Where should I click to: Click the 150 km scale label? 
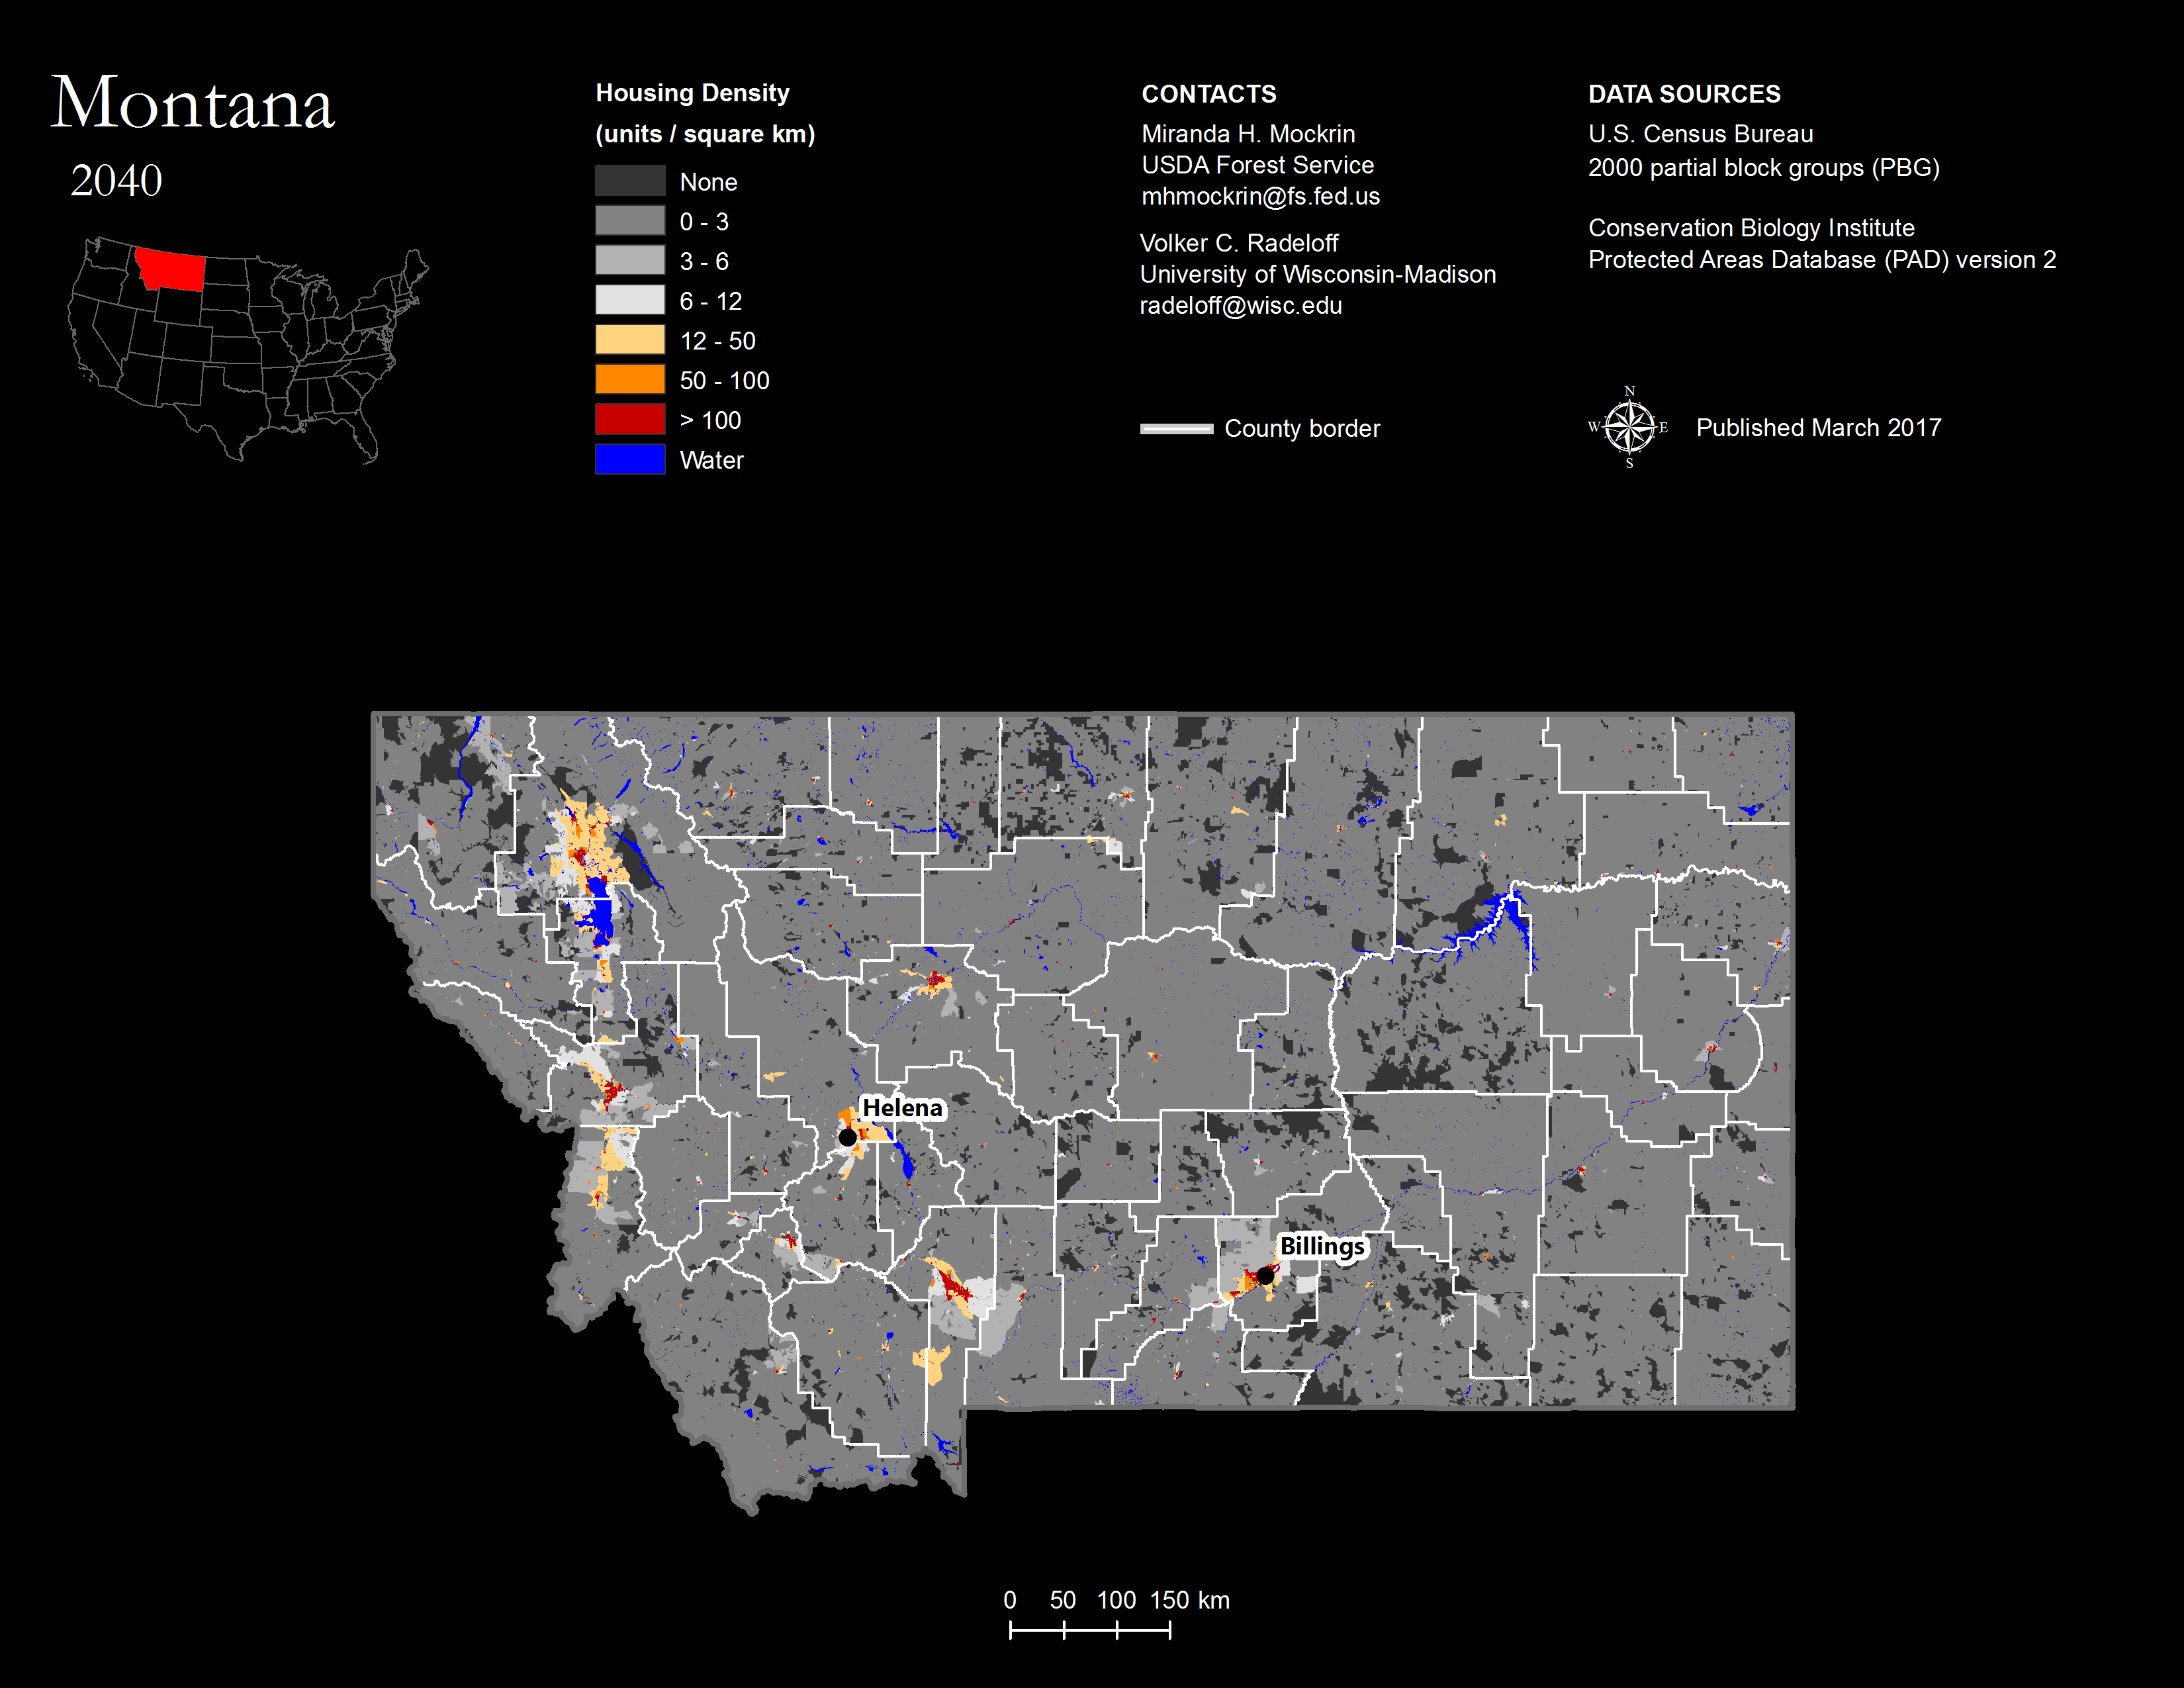[x=1189, y=1600]
